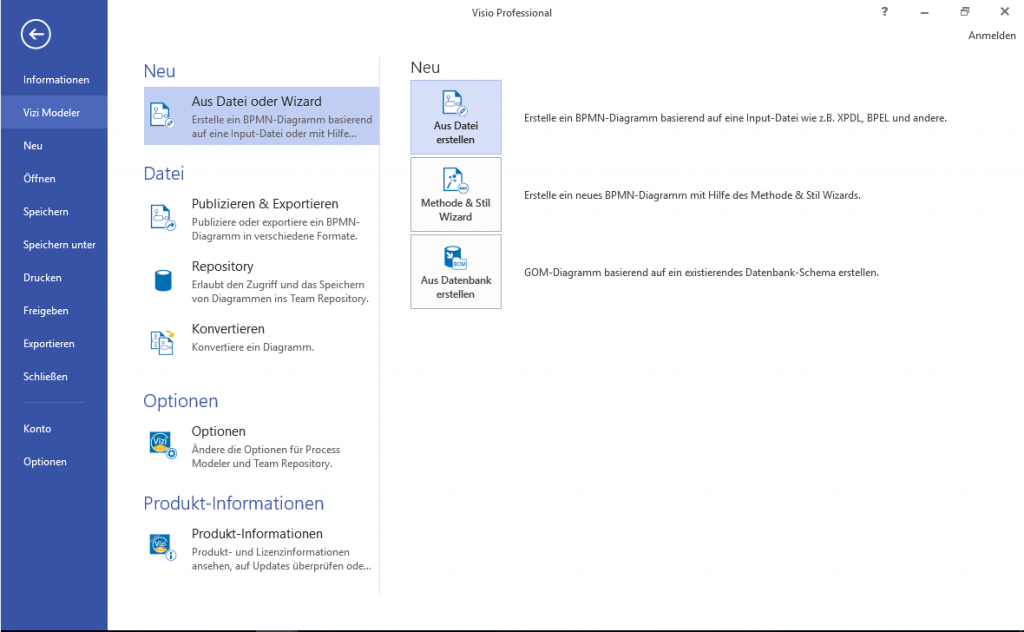
Task: Open Neu in the blue sidebar
Action: coord(33,146)
